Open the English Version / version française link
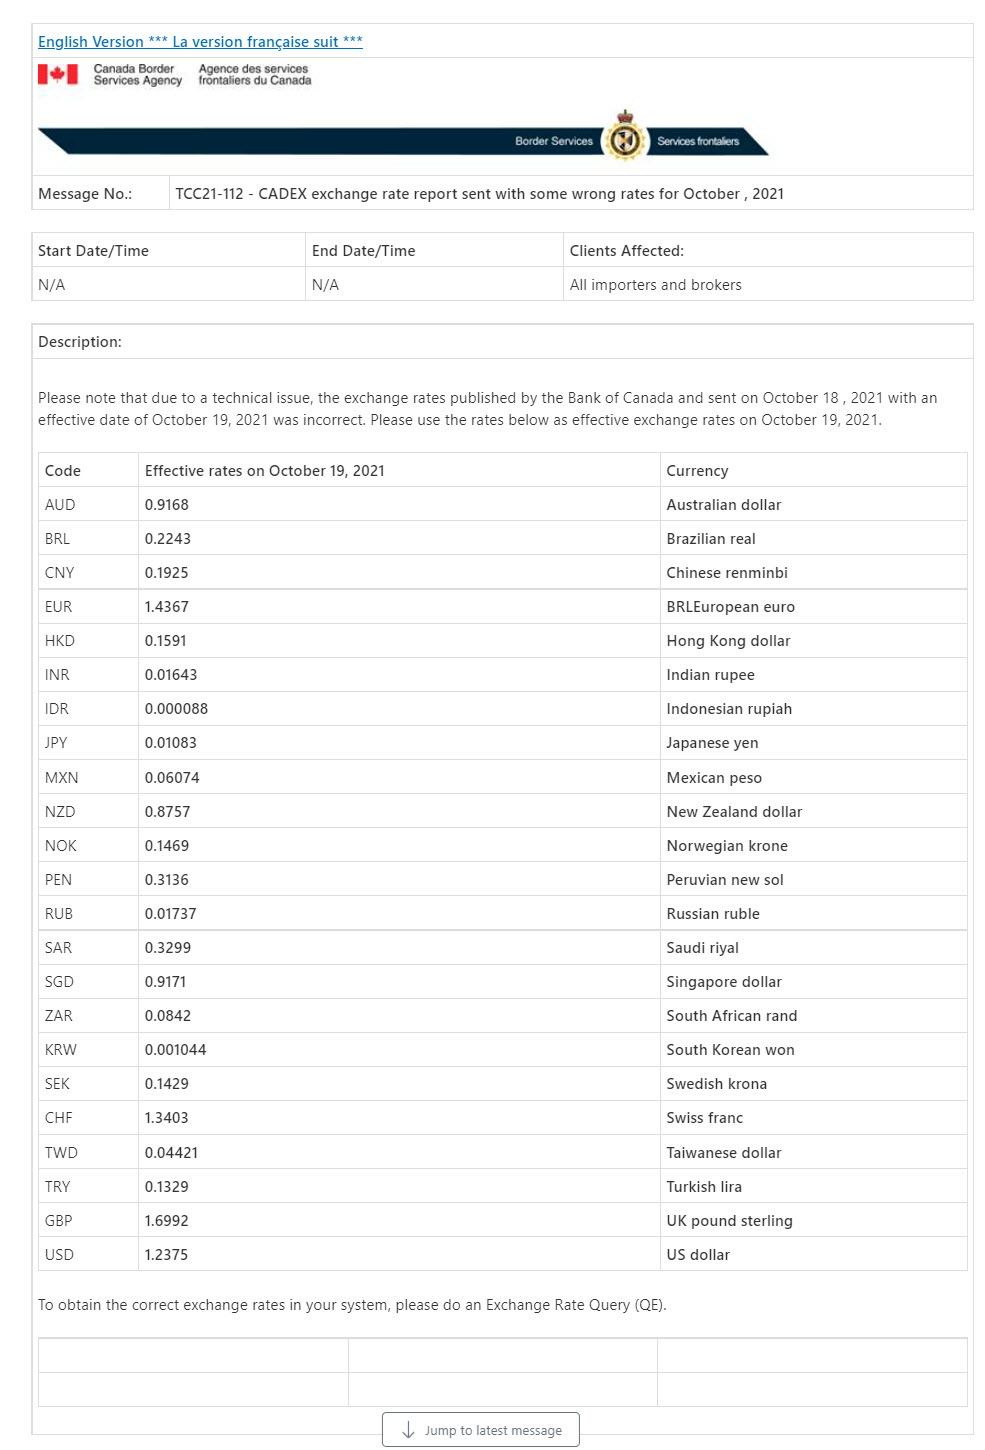This screenshot has width=985, height=1450. (x=200, y=42)
